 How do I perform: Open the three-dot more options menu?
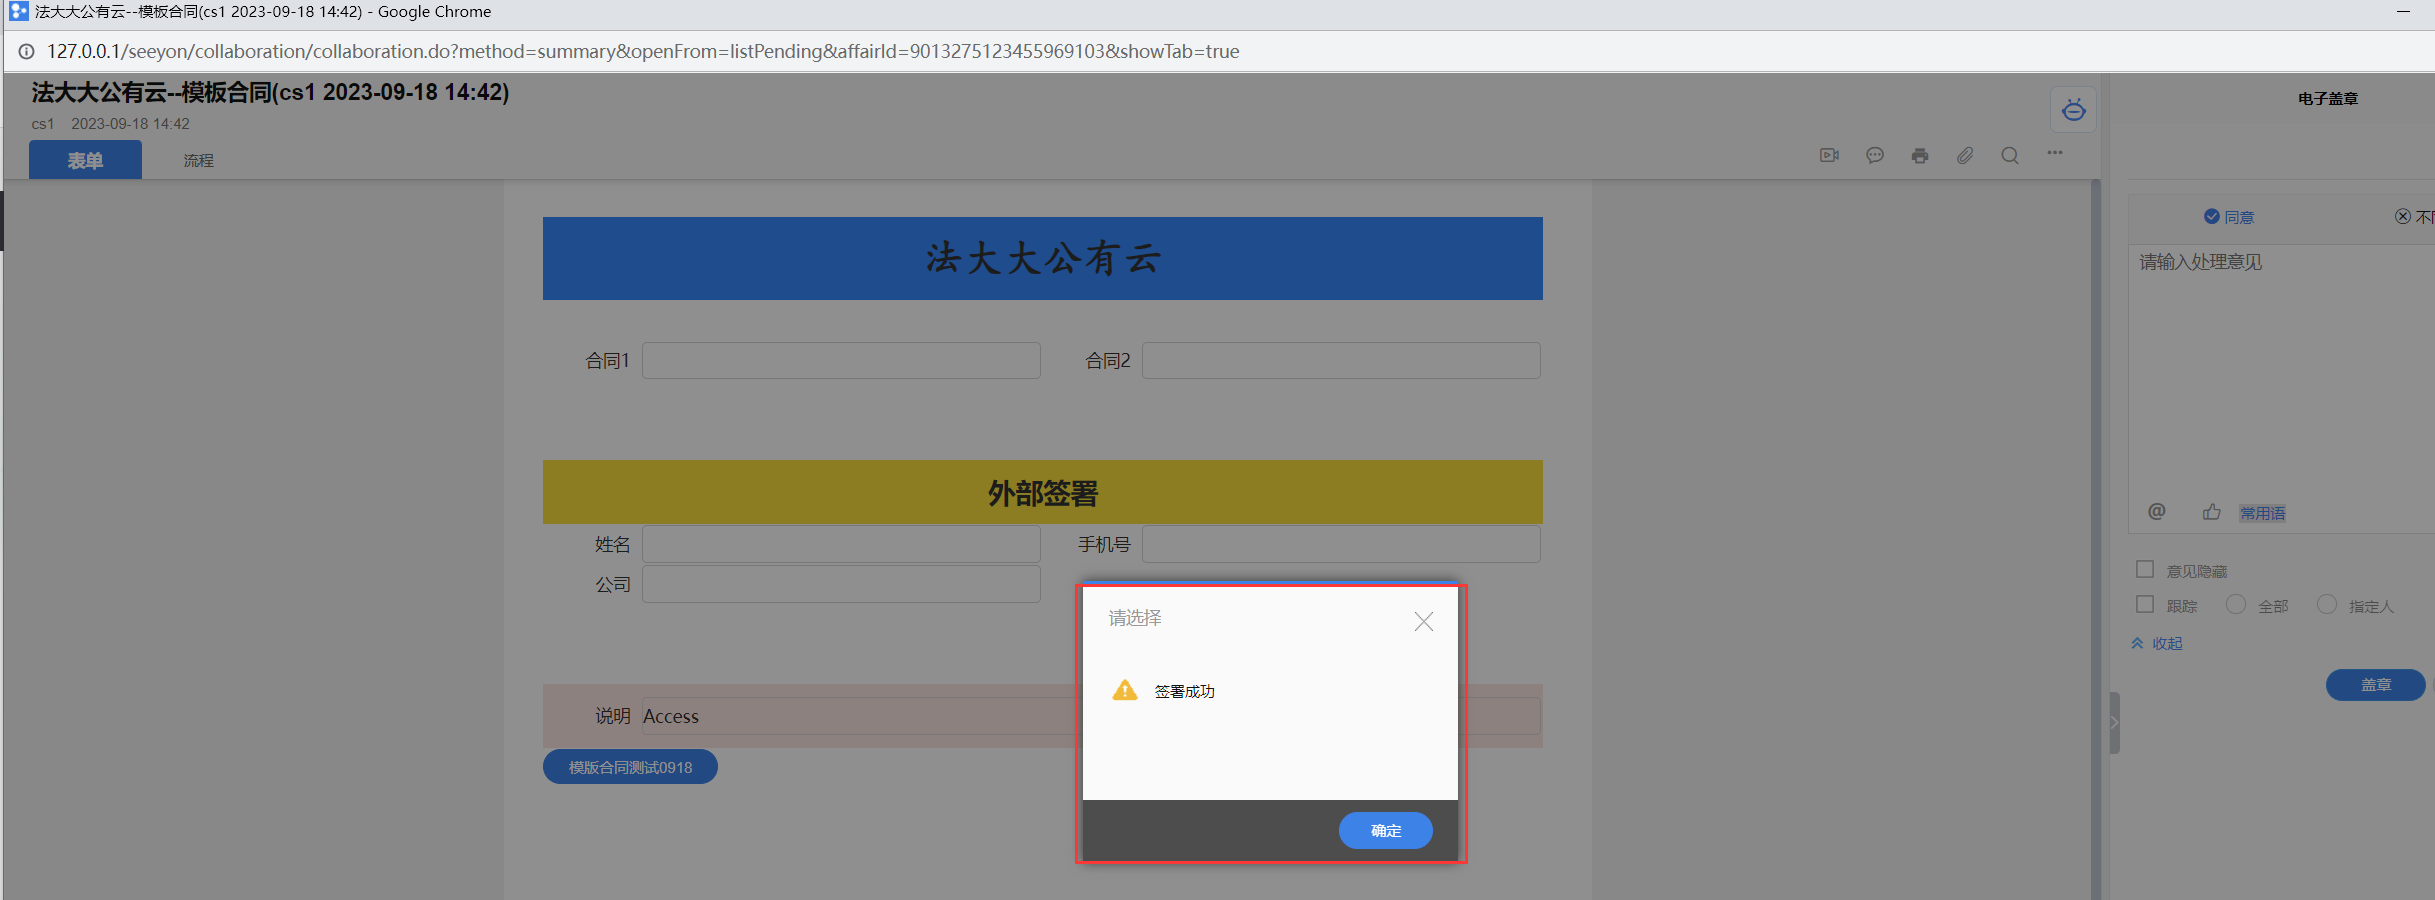coord(2055,153)
